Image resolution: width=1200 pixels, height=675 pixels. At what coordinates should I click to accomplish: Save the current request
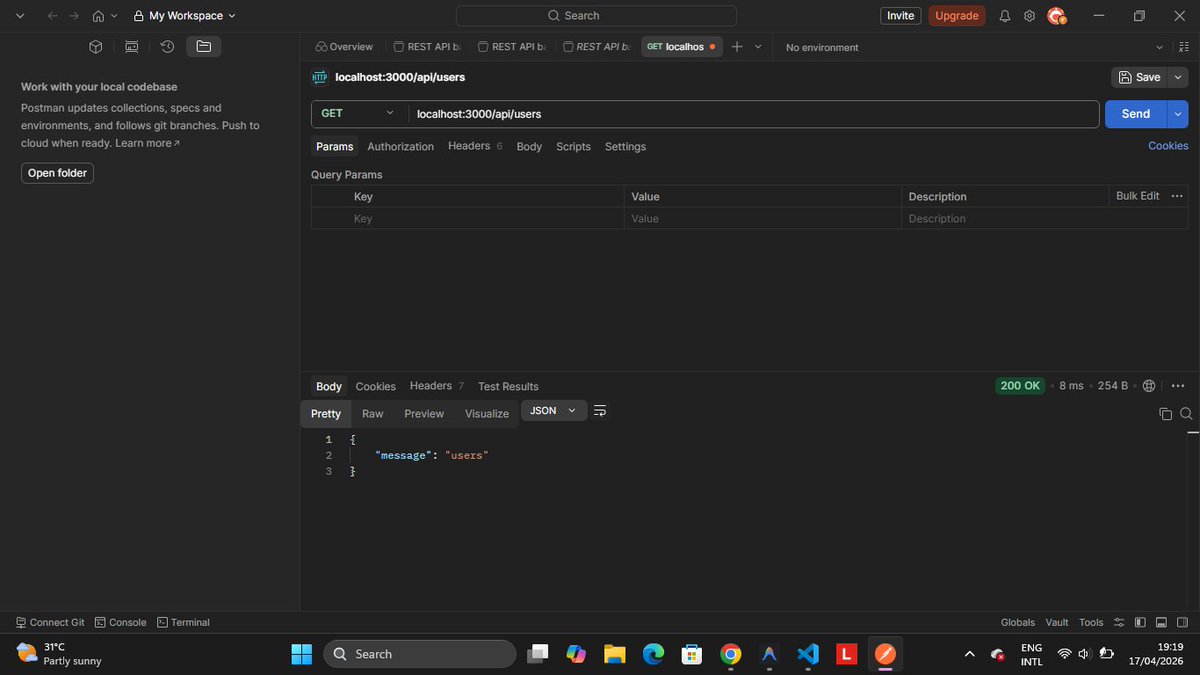coord(1140,77)
